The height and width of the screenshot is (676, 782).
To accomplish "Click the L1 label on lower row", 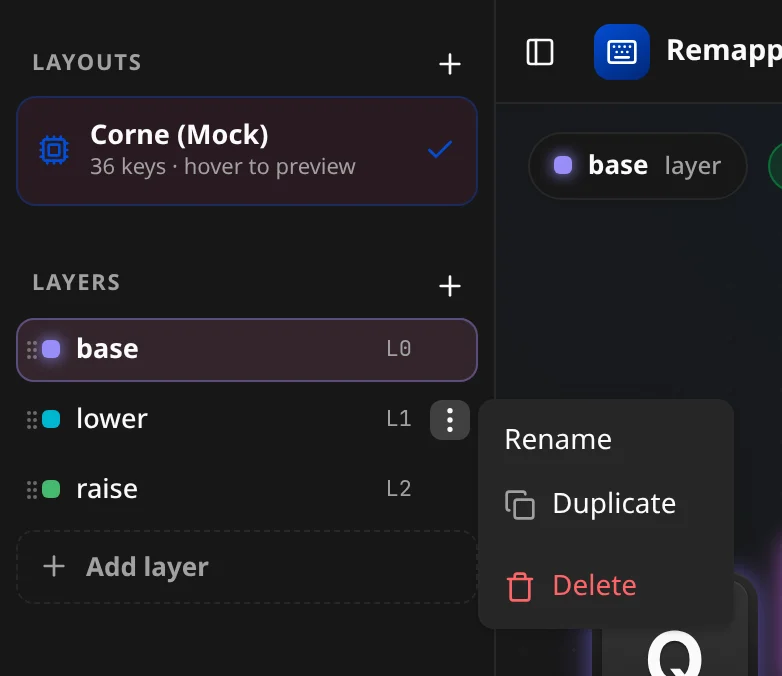I will point(399,419).
